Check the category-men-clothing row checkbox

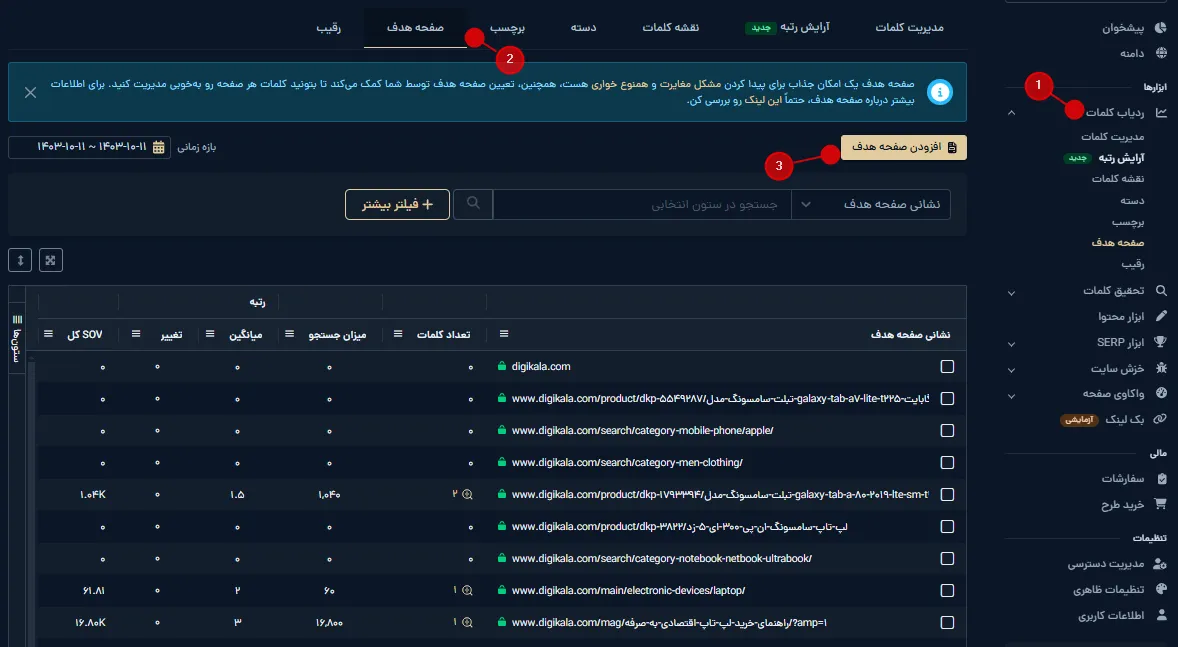[947, 463]
